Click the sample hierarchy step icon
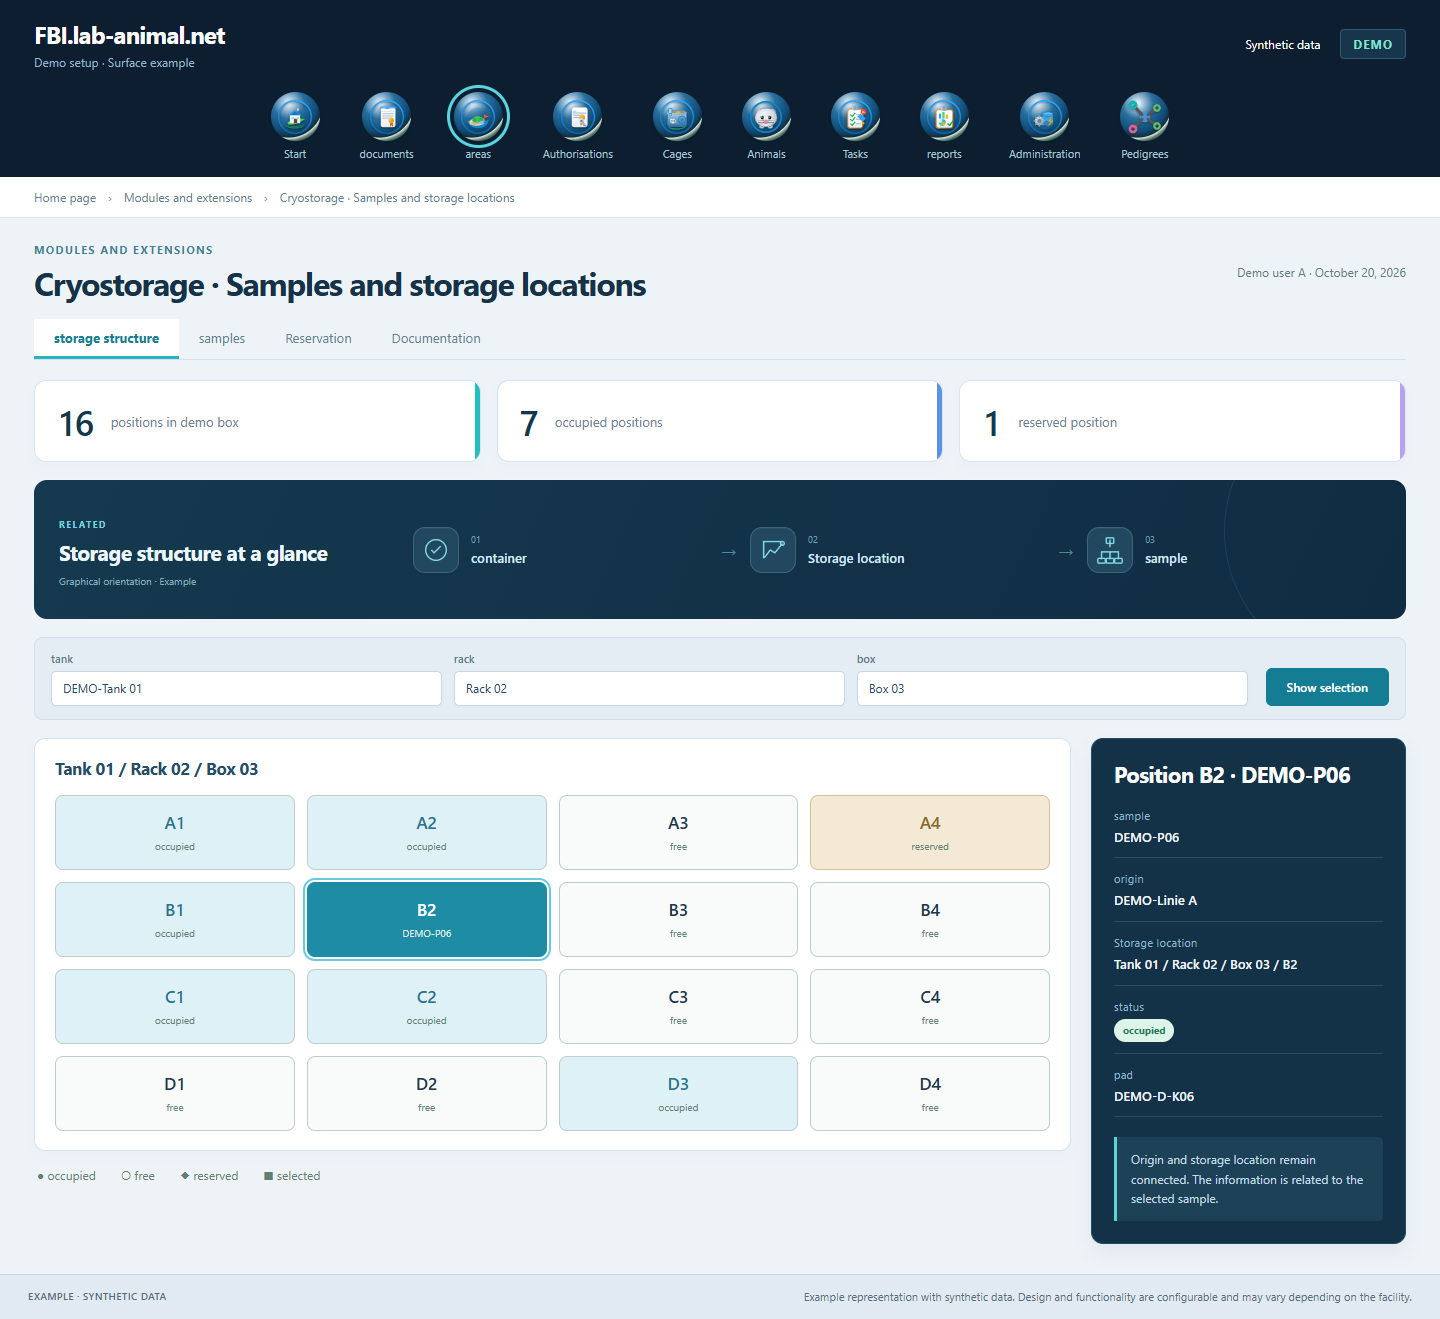The width and height of the screenshot is (1440, 1319). pos(1110,550)
